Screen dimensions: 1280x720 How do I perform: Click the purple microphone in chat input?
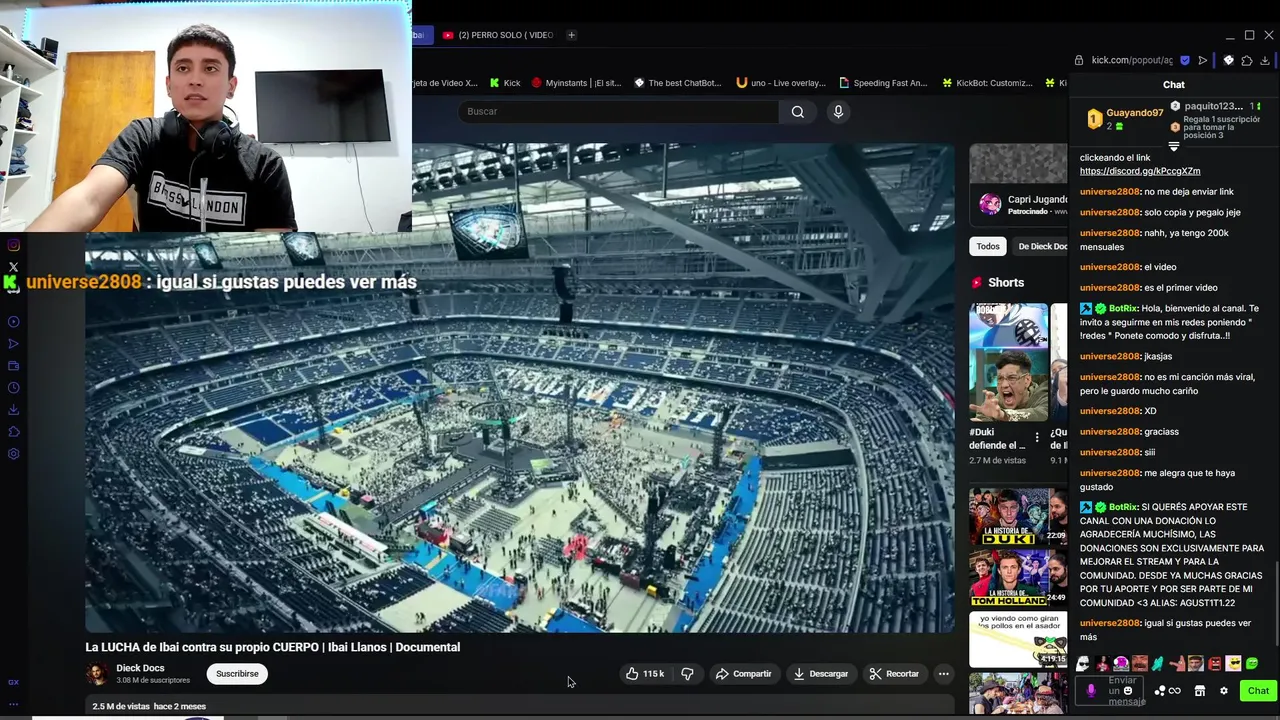coord(1091,690)
